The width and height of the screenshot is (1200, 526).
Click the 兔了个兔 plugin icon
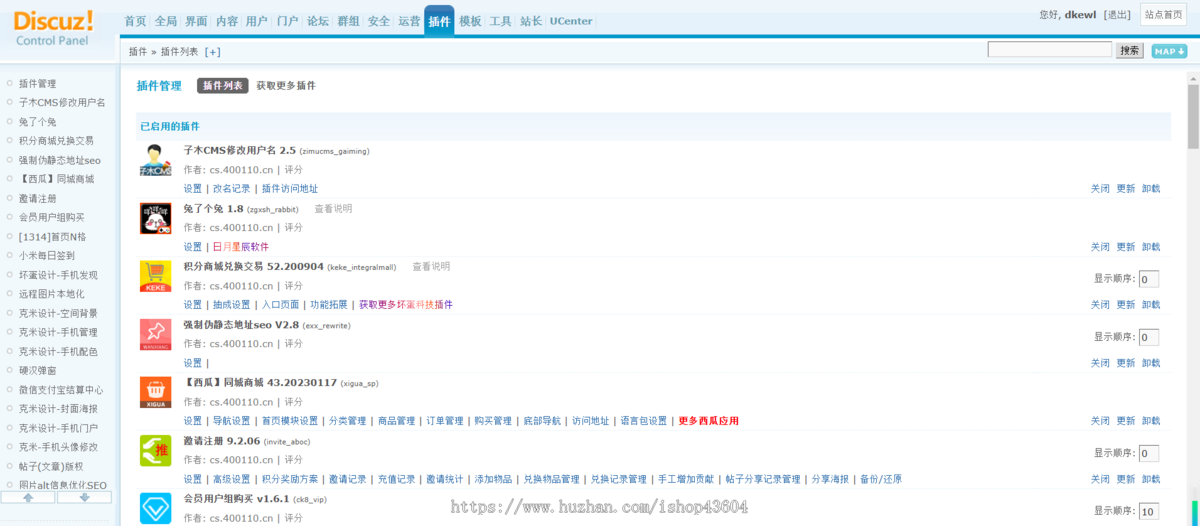click(x=155, y=218)
